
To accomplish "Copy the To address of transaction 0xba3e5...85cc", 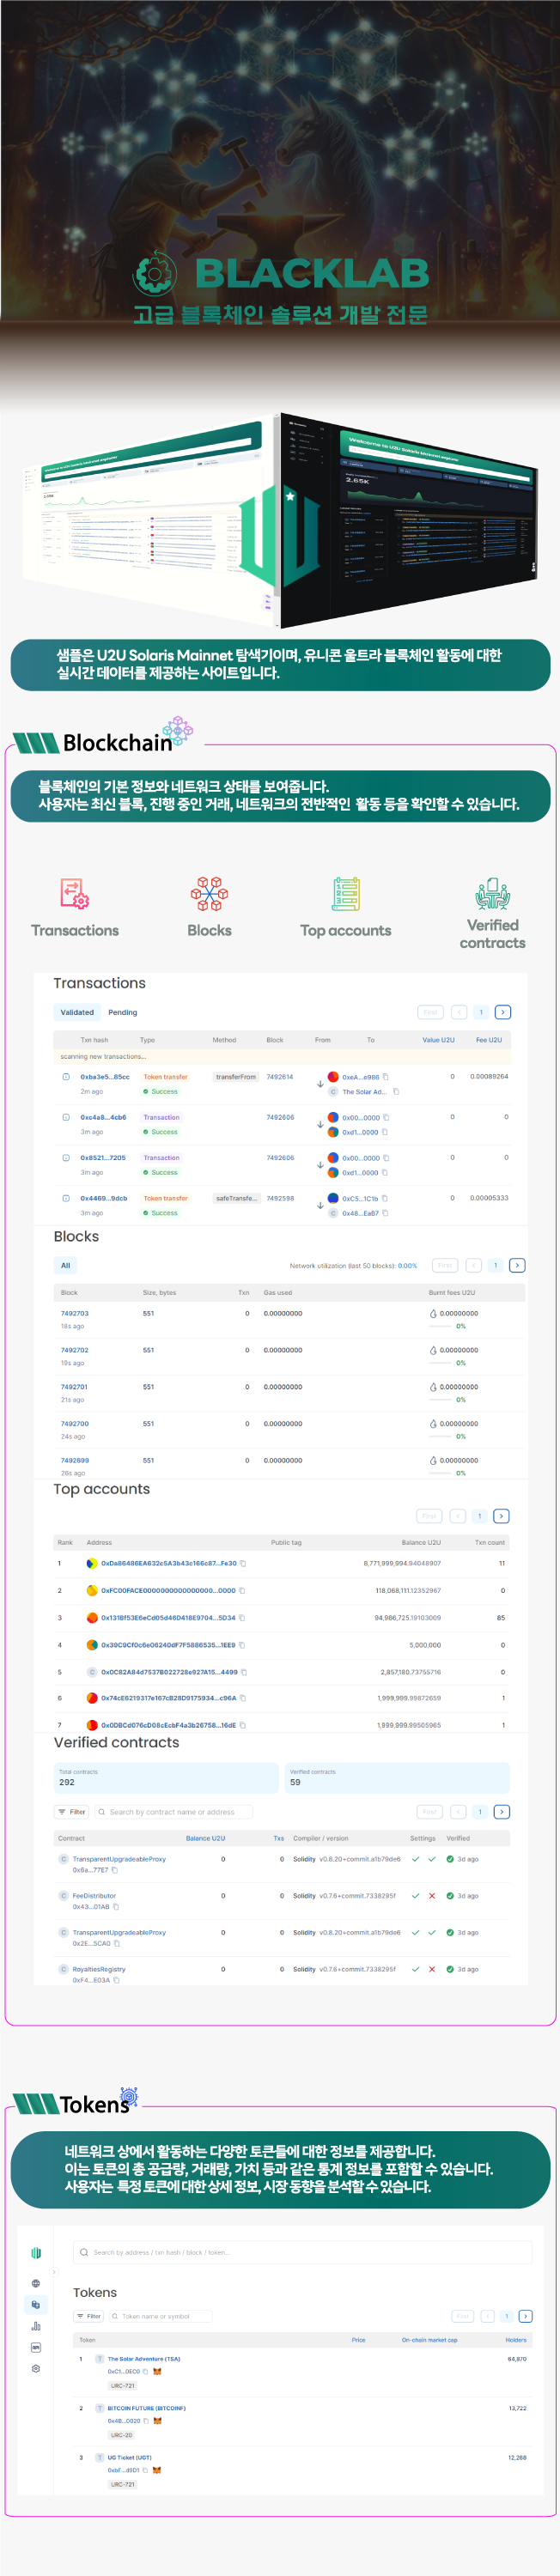I will point(396,1092).
